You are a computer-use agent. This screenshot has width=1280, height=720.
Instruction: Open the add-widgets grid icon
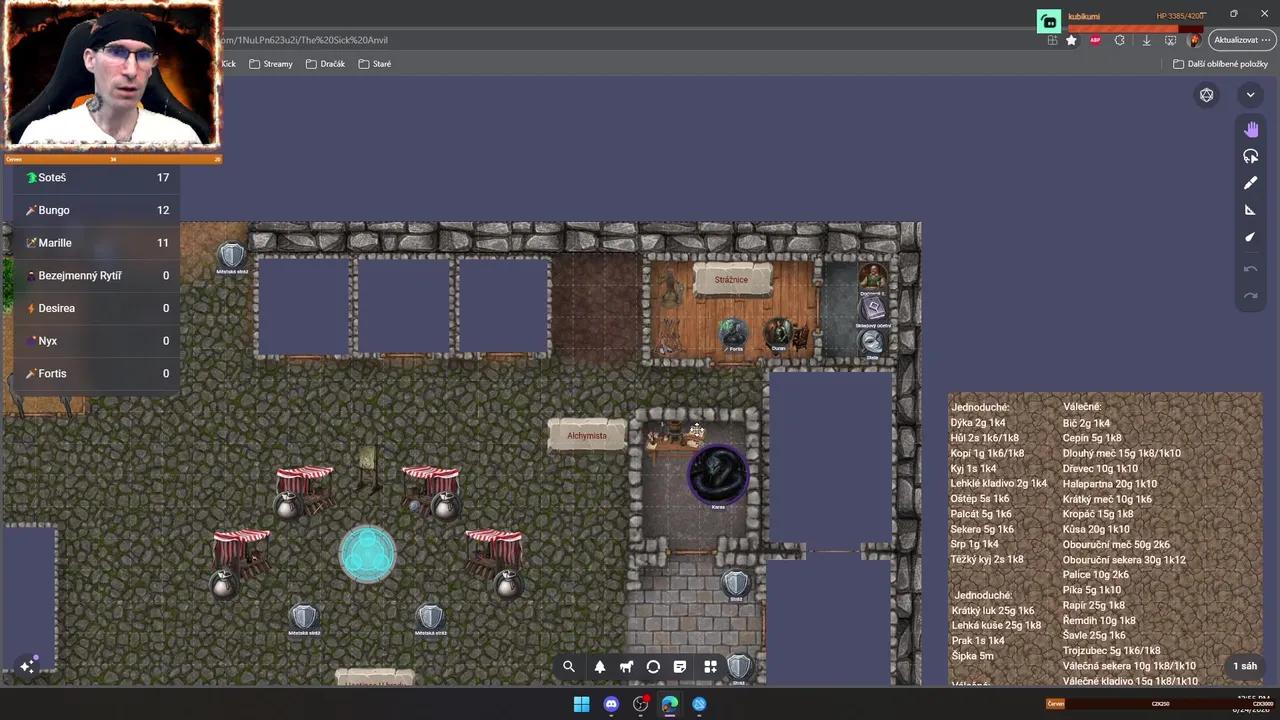(710, 667)
